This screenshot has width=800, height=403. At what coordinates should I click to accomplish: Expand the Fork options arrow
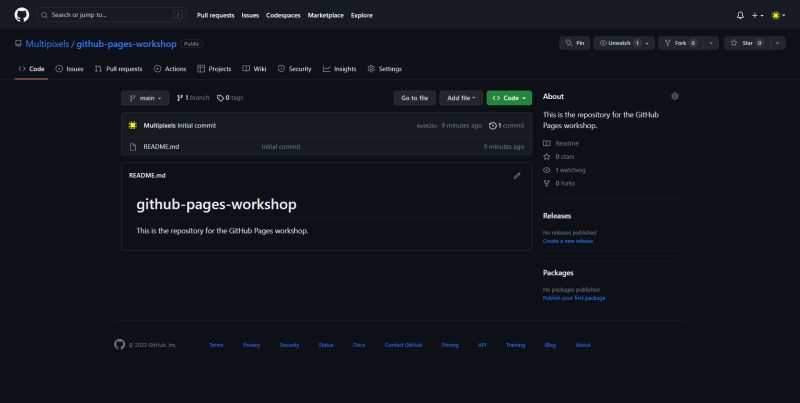tap(711, 43)
